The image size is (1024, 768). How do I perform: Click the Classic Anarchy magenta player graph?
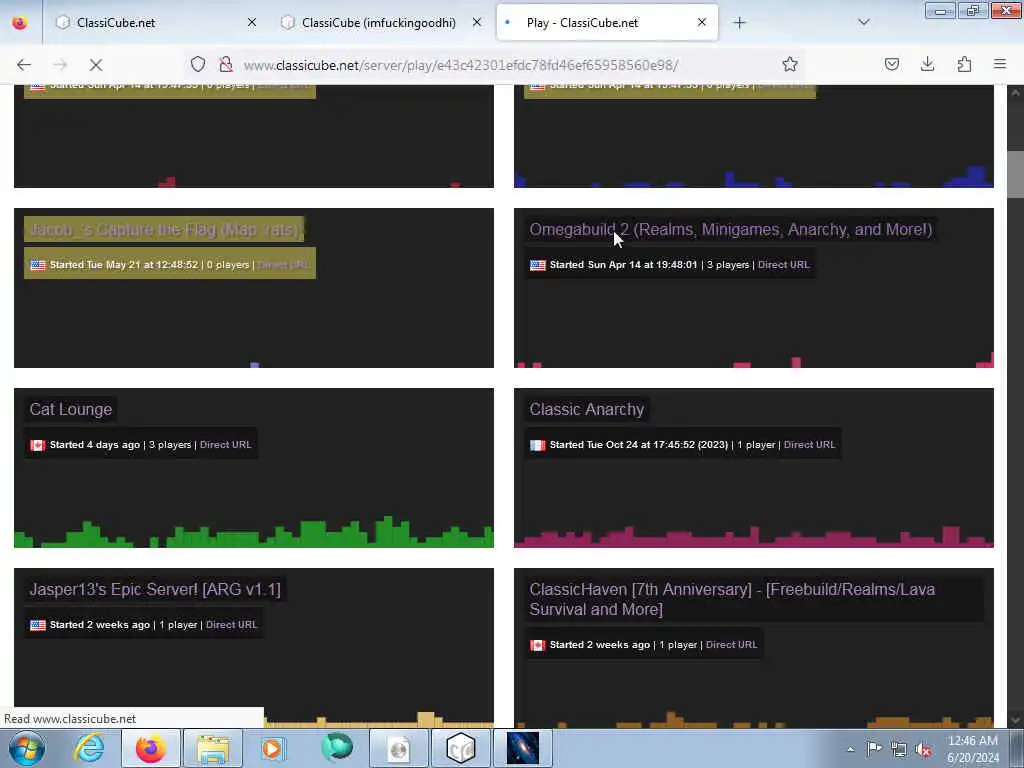[754, 537]
